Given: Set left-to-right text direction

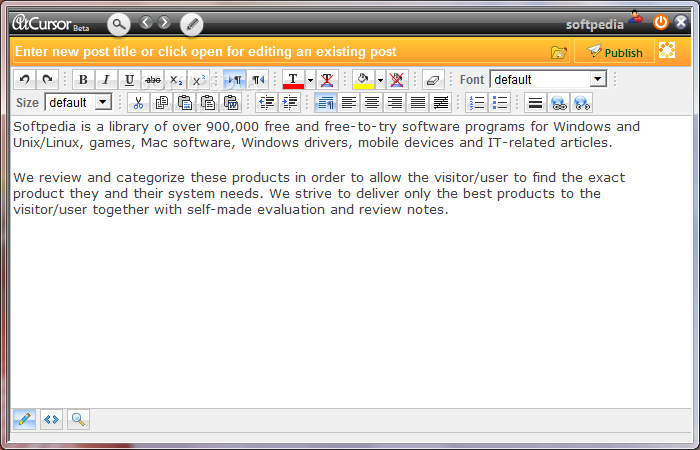Looking at the screenshot, I should pos(234,80).
